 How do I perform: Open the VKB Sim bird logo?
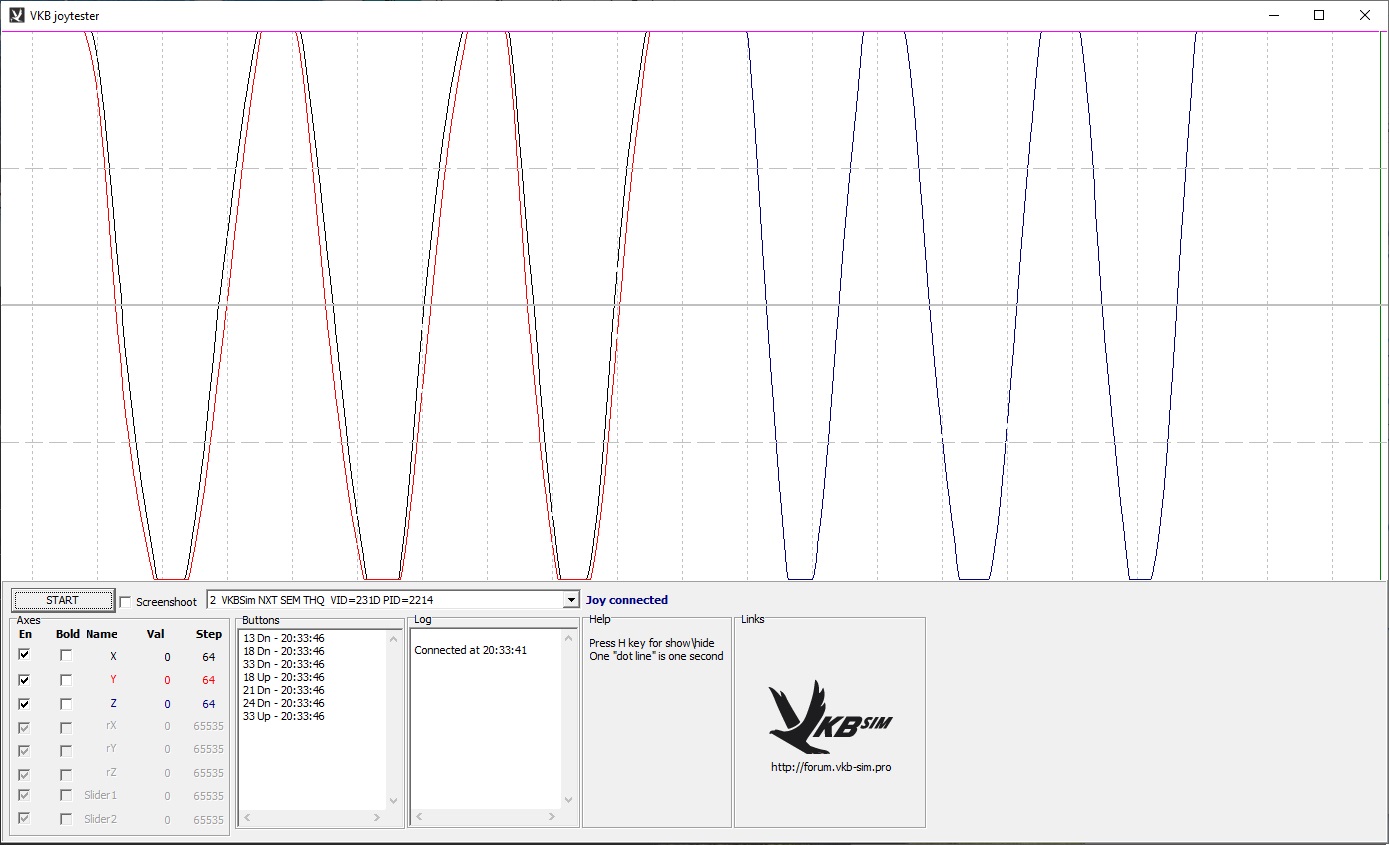830,717
